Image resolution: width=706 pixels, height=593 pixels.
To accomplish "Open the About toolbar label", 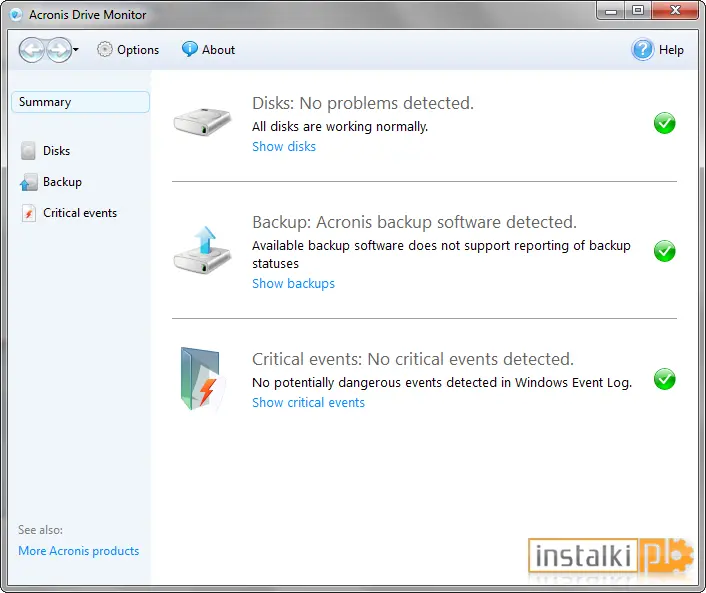I will tap(218, 50).
